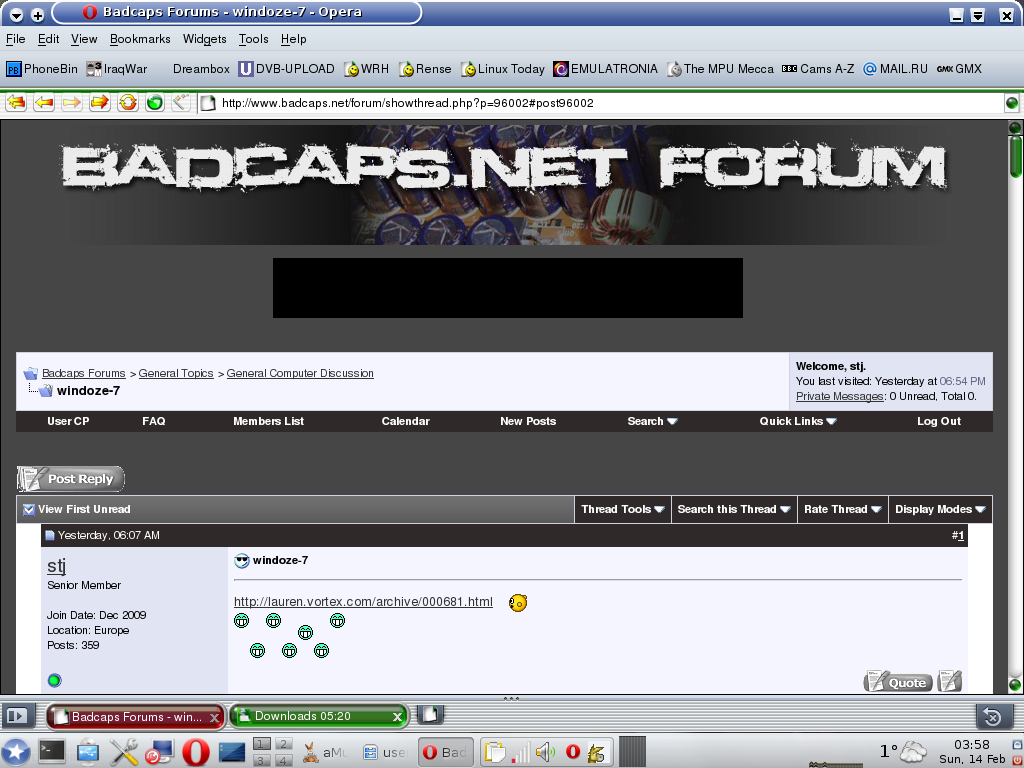Click the wrench and screwdriver settings icon
Screen dimensions: 1024x768
point(123,752)
